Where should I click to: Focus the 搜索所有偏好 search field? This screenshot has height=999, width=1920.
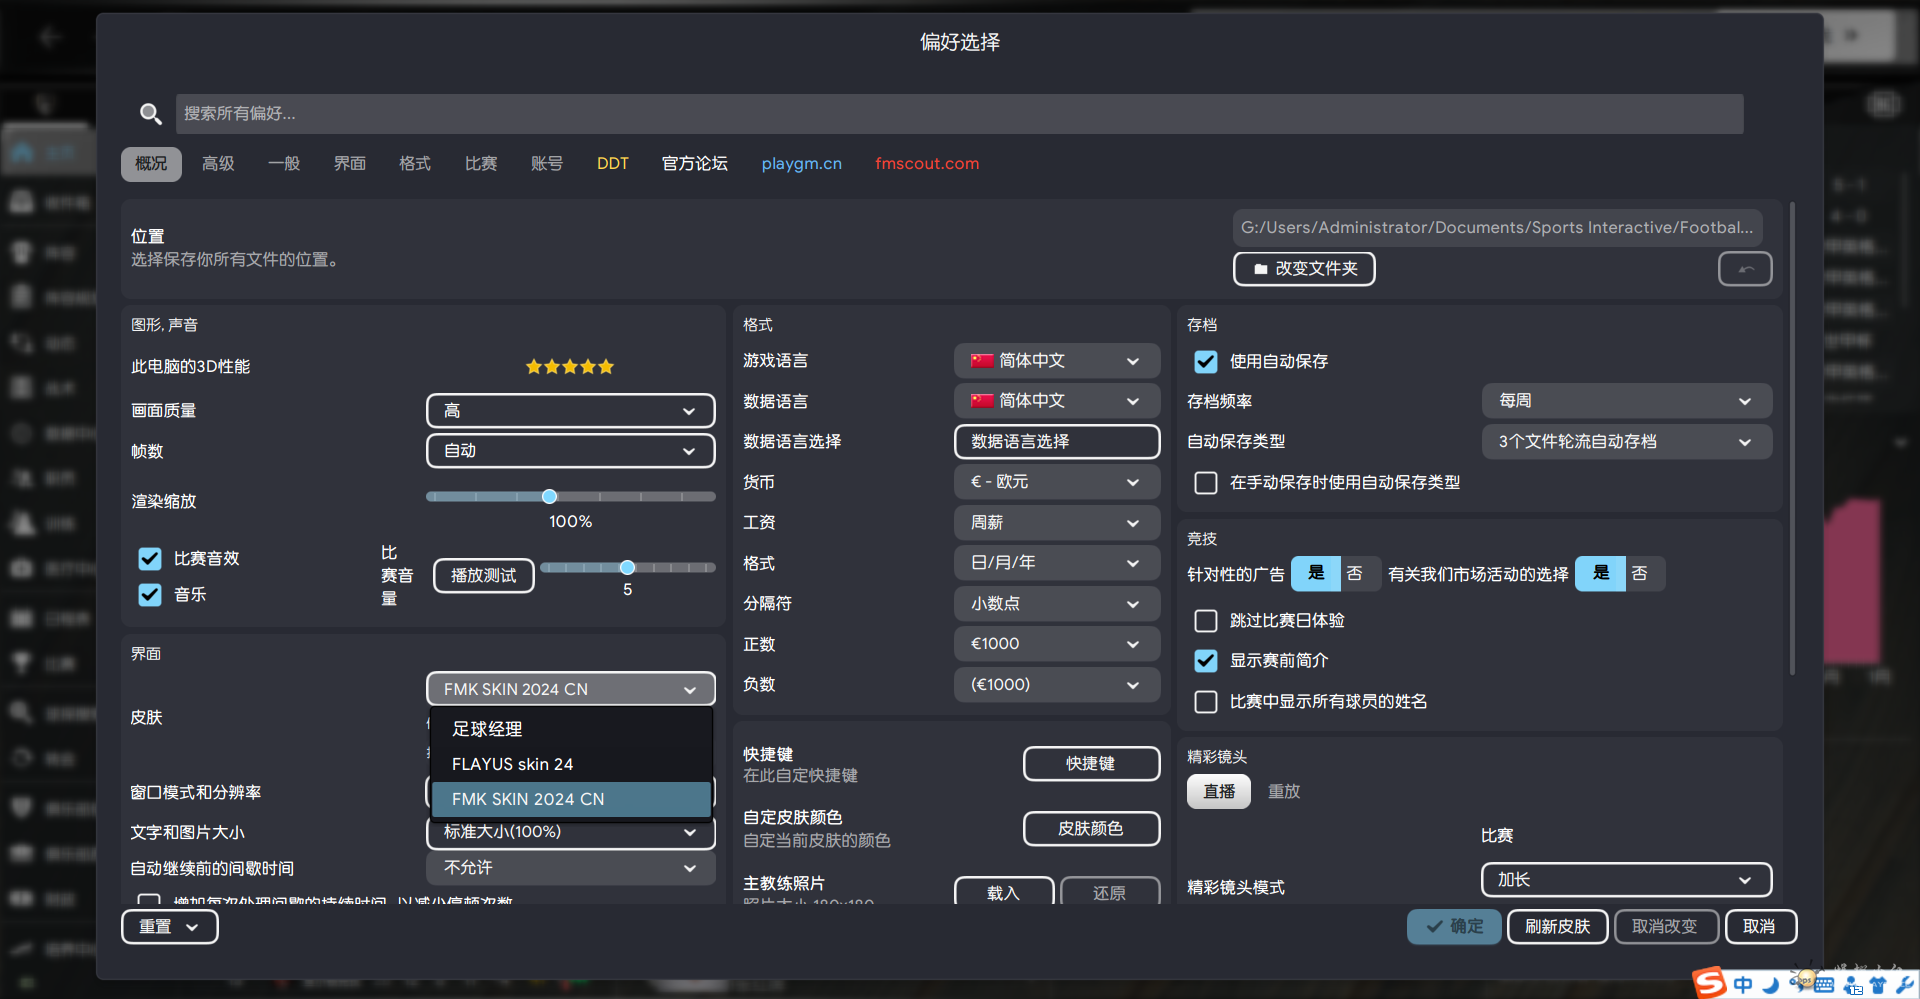click(x=958, y=114)
